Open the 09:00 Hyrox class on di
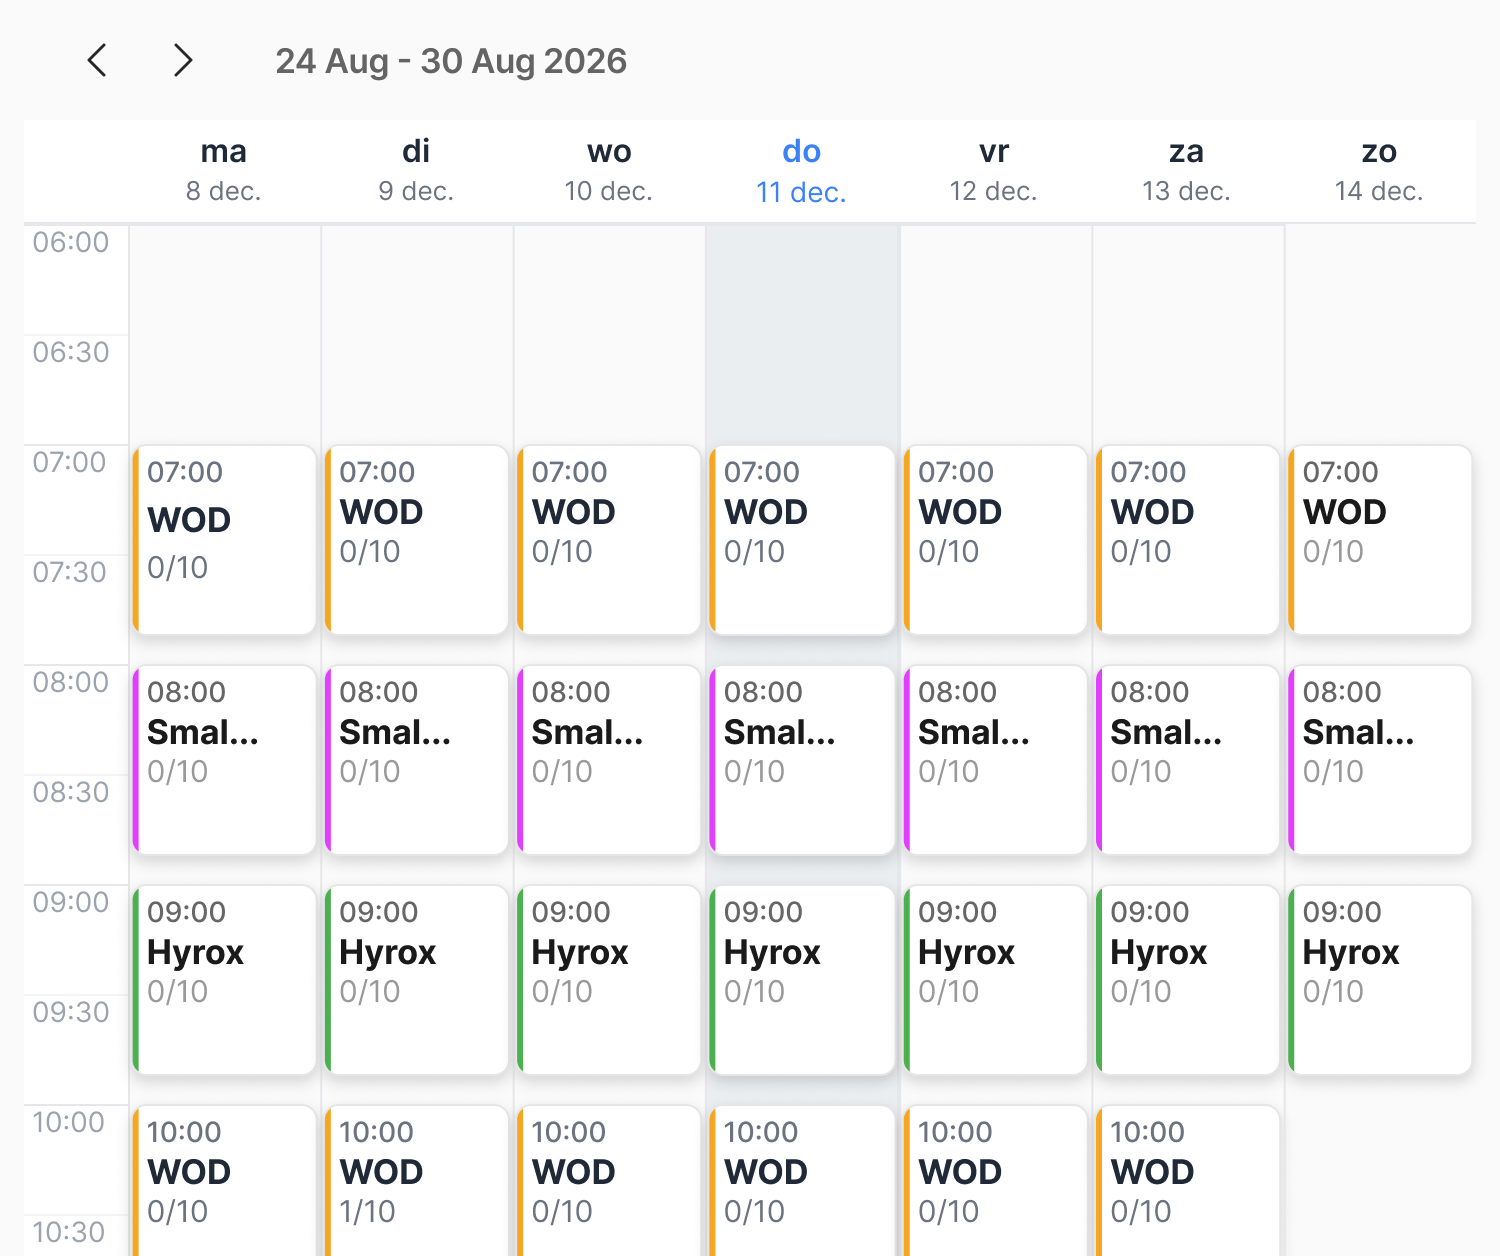The width and height of the screenshot is (1500, 1256). click(x=416, y=980)
